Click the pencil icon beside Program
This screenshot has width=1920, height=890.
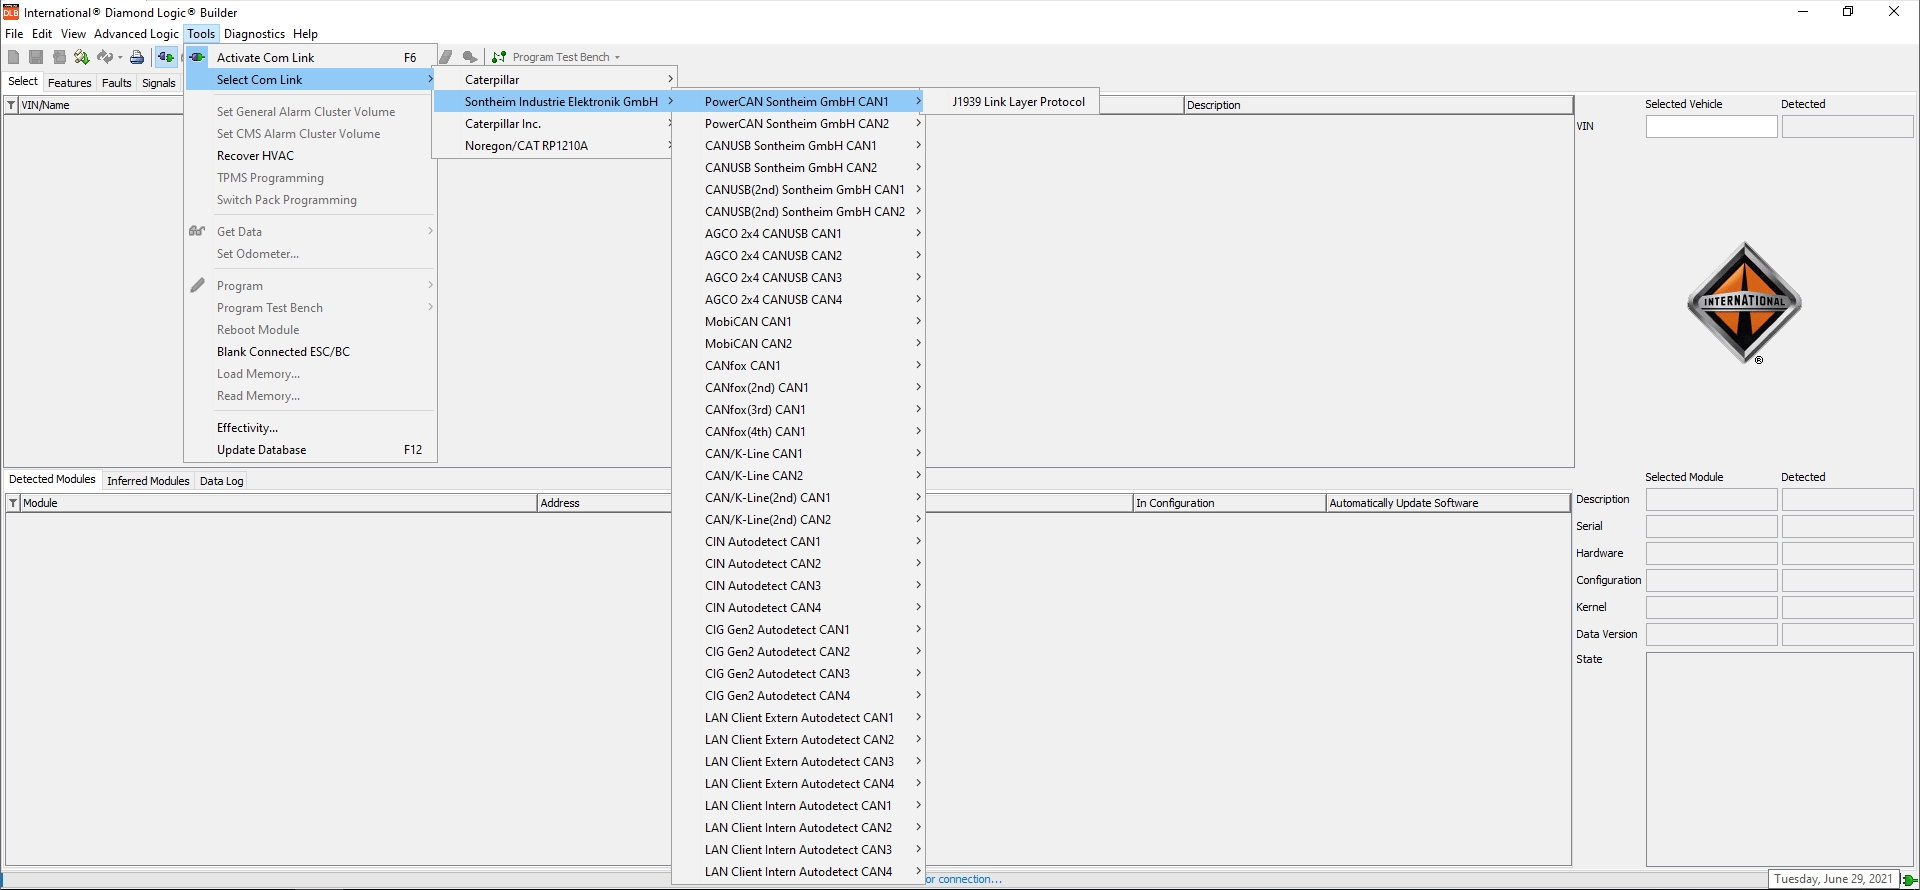coord(197,285)
